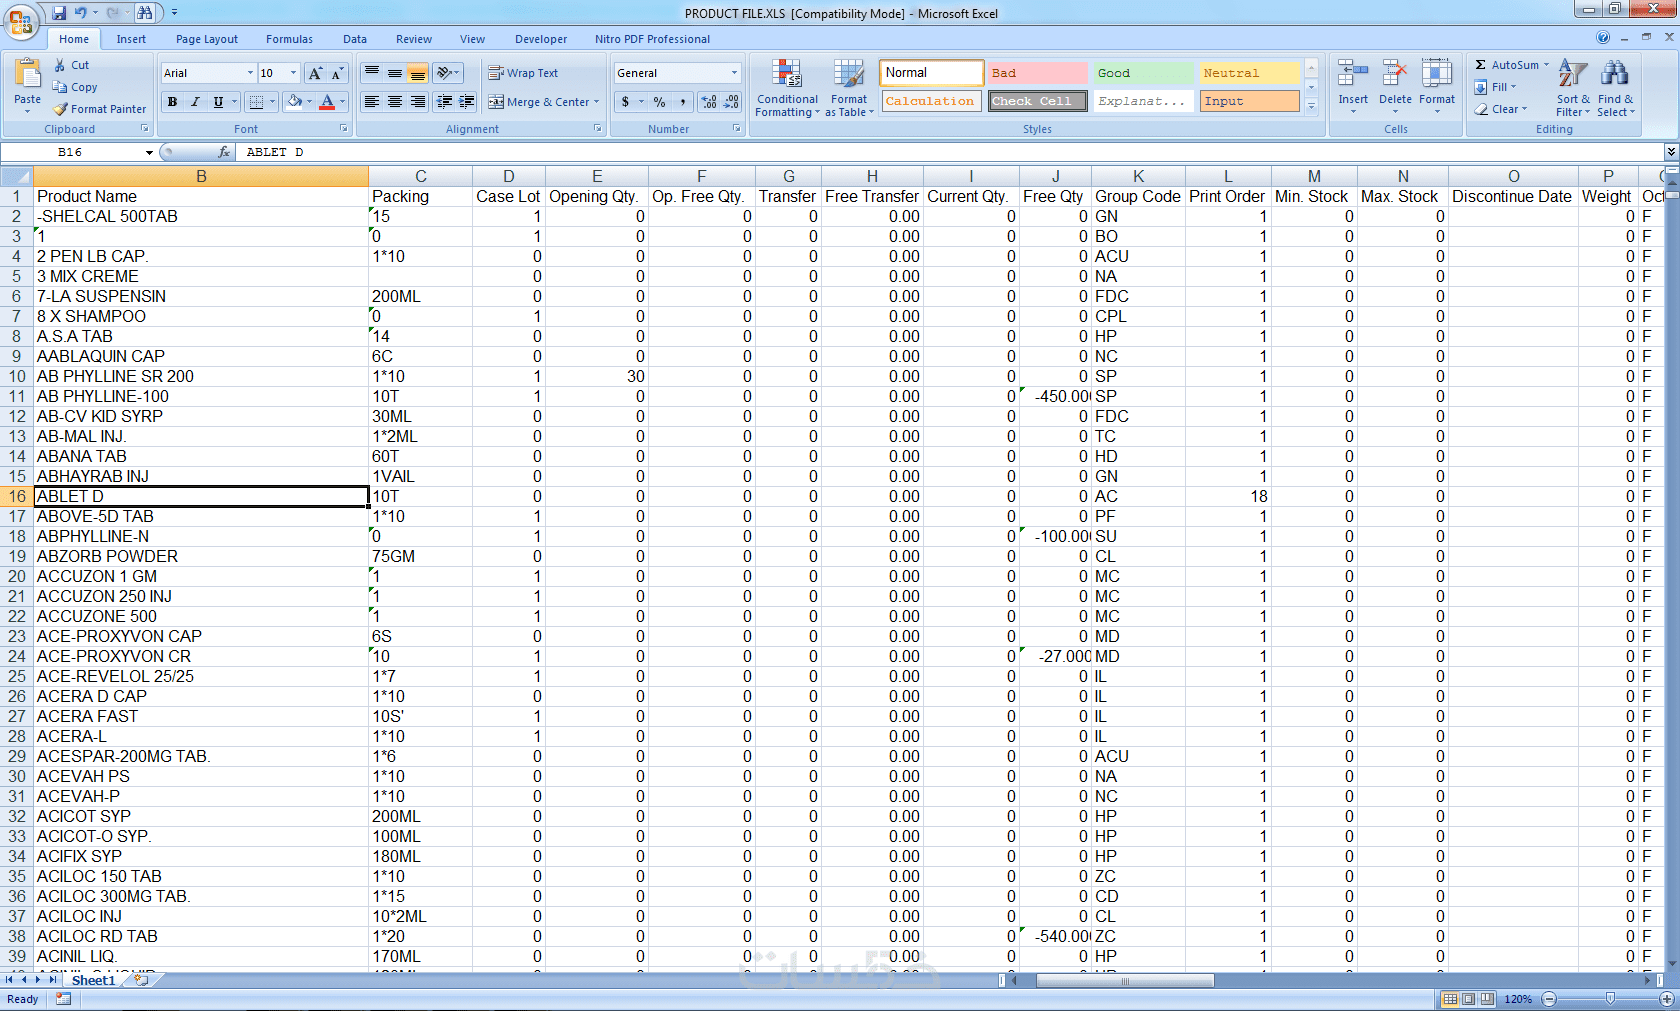Click Find & Select binoculars icon

(x=1614, y=74)
